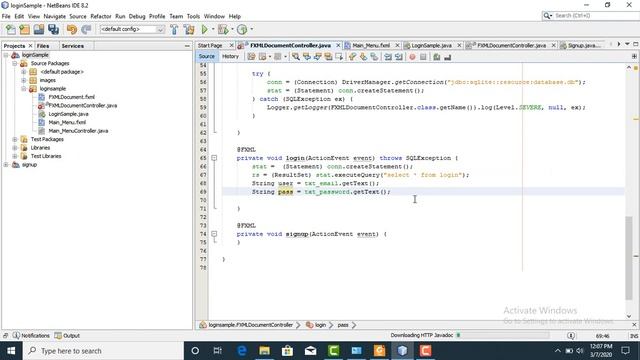Expand the Libraries node
This screenshot has height=360, width=640.
[x=15, y=148]
